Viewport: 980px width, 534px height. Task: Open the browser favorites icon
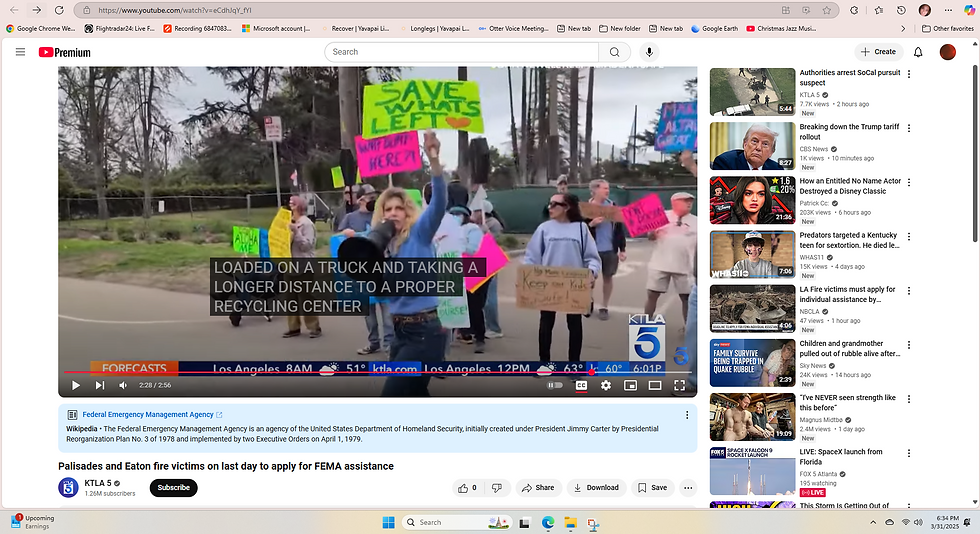[x=879, y=10]
